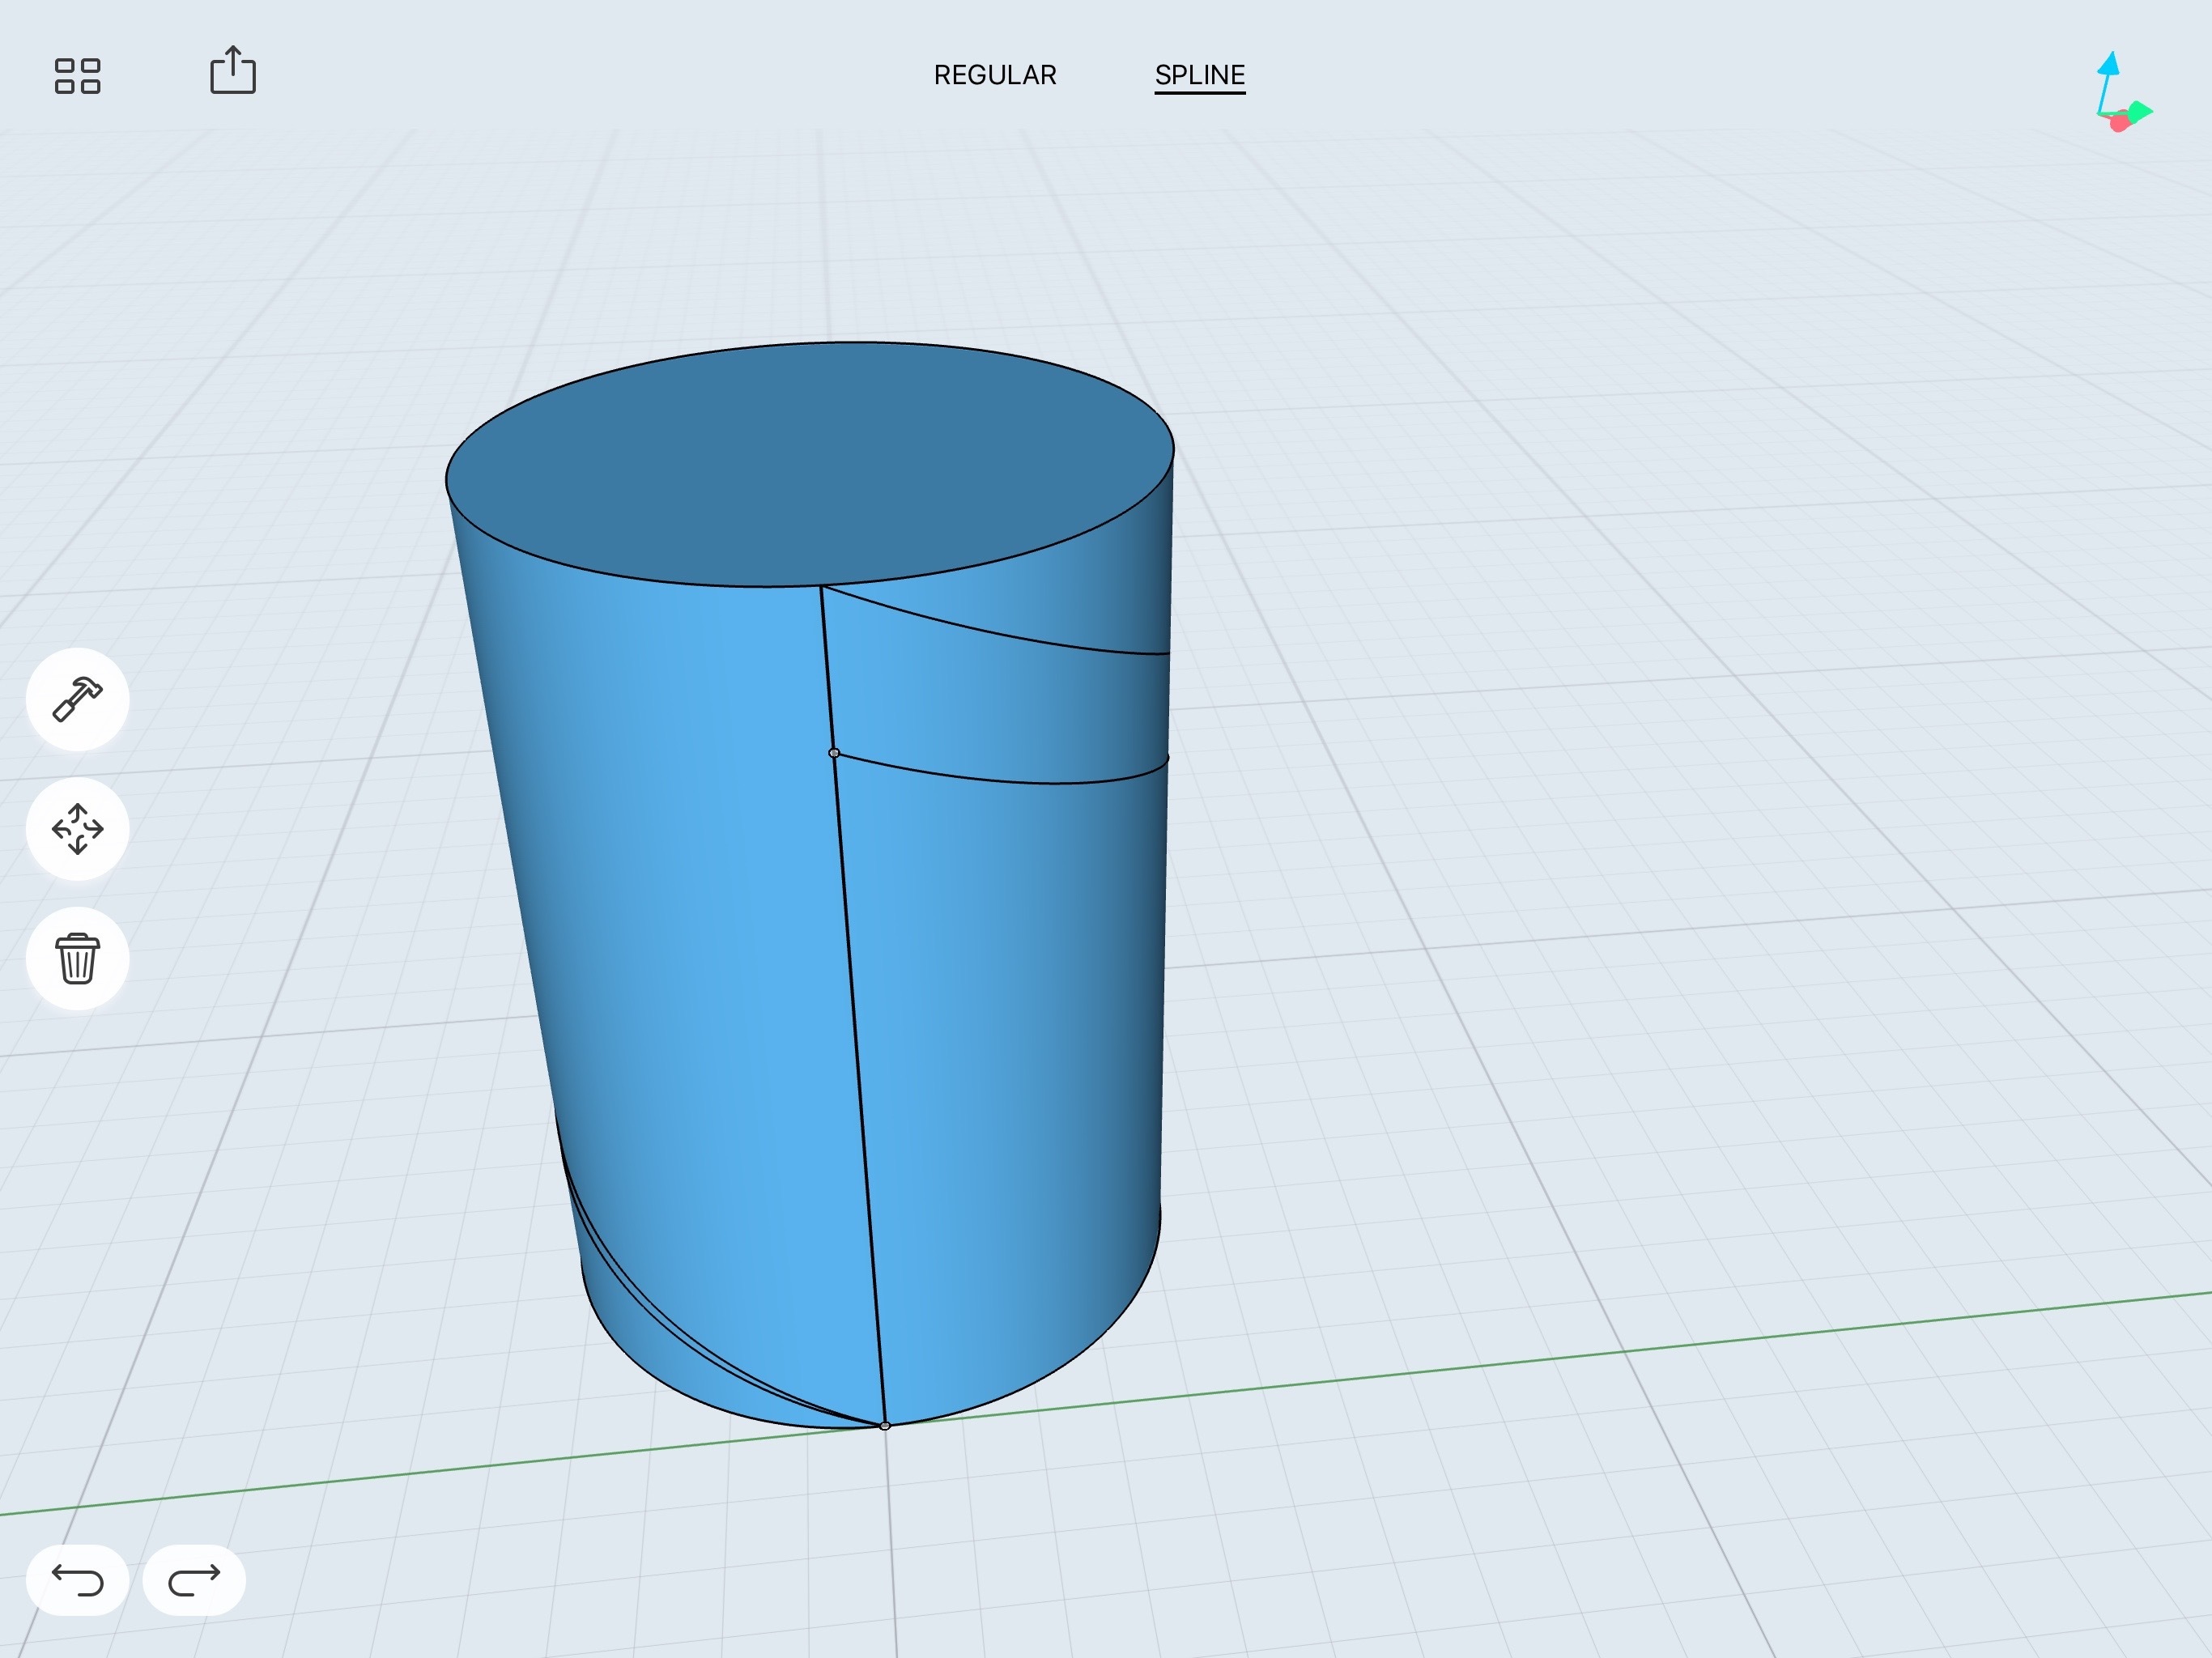The image size is (2212, 1658).
Task: Redo the last undone action
Action: click(194, 1580)
